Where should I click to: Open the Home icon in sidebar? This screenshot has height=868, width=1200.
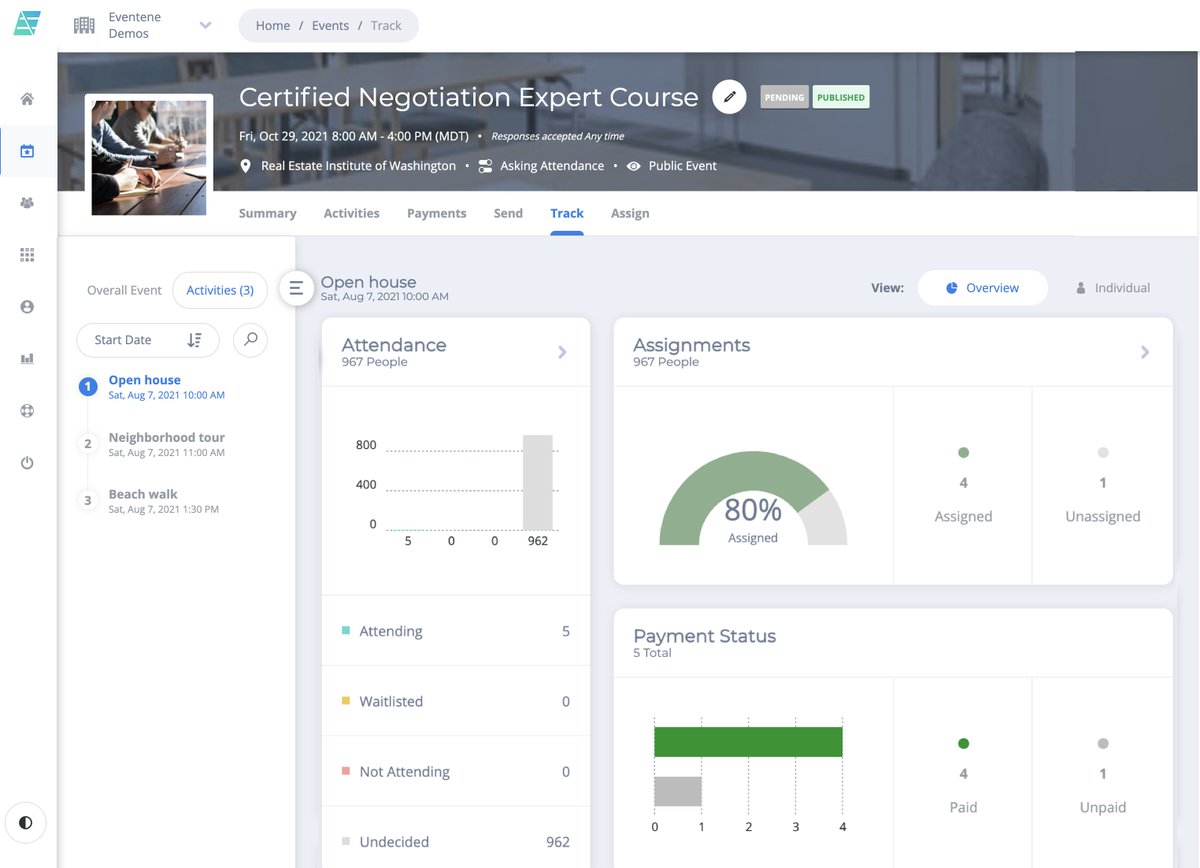27,99
